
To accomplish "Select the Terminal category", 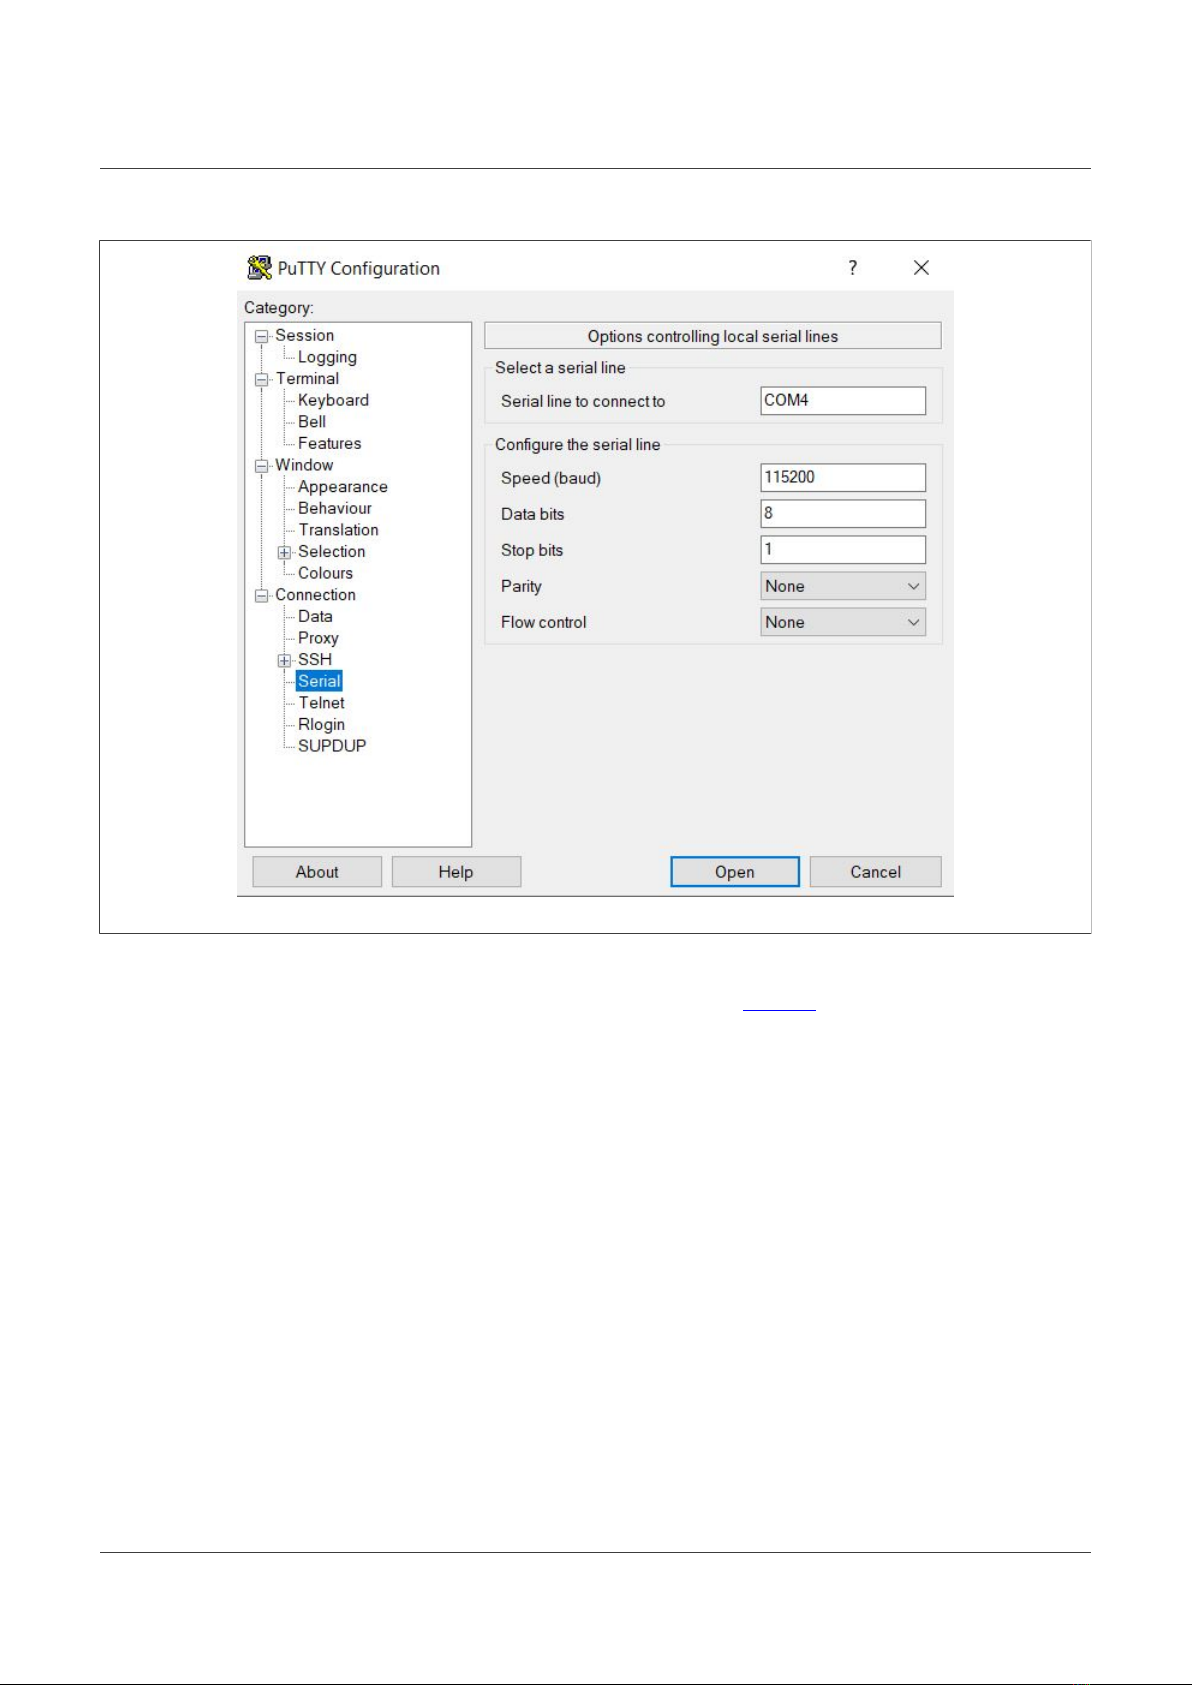I will pos(307,378).
